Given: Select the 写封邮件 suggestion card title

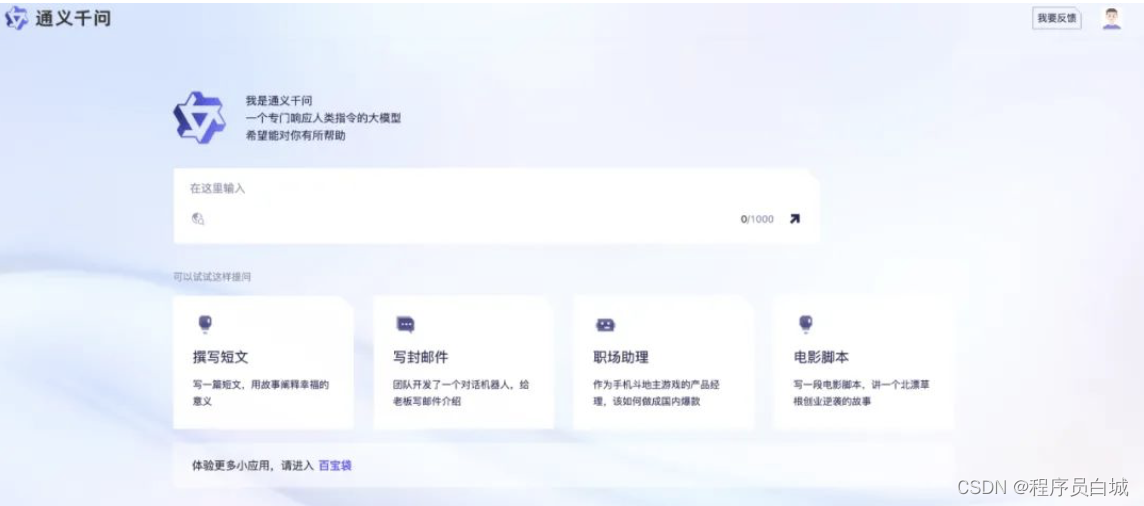Looking at the screenshot, I should coord(420,357).
